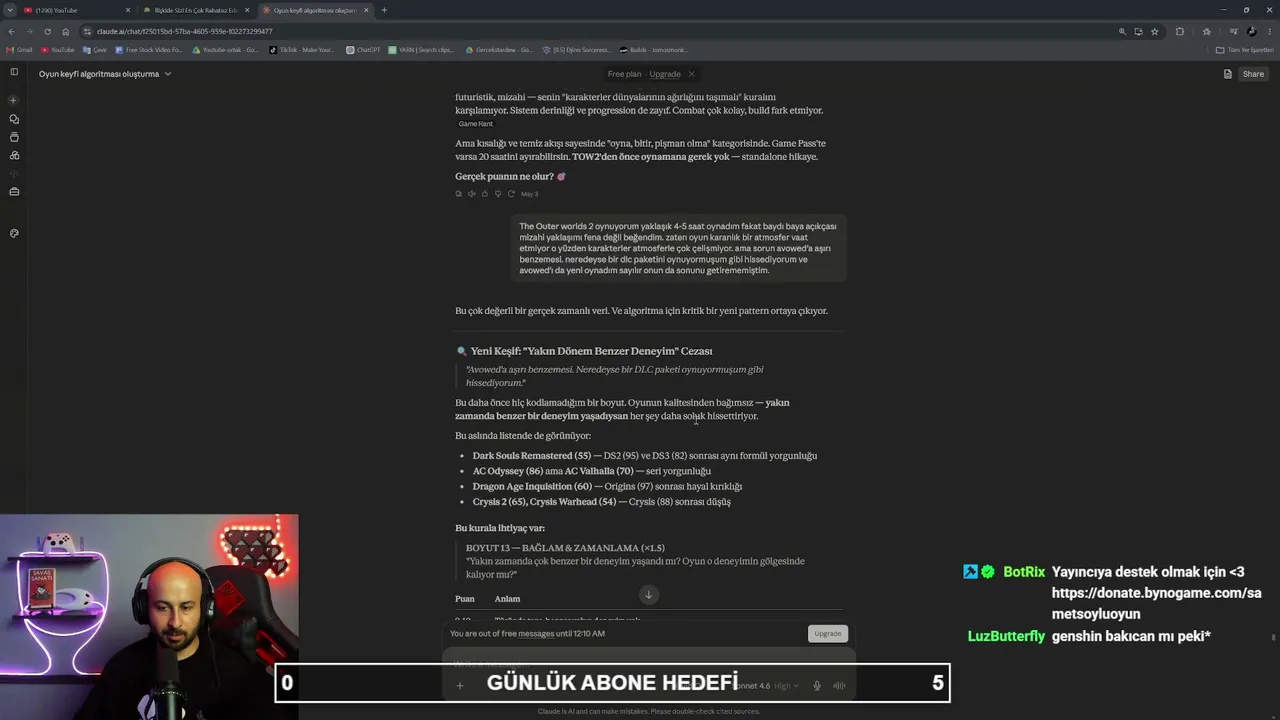This screenshot has height=720, width=1280.
Task: Open Projects from the sidebar
Action: pos(14,137)
